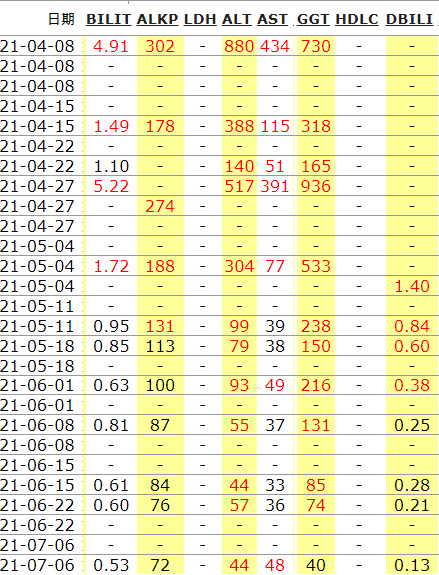This screenshot has width=439, height=575.
Task: Select GGT value 40
Action: [x=316, y=565]
